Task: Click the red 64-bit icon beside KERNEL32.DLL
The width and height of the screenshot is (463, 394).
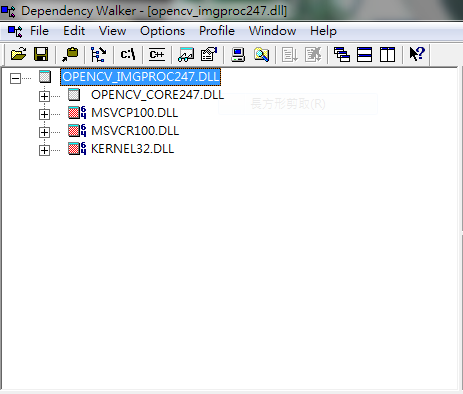Action: pyautogui.click(x=77, y=149)
